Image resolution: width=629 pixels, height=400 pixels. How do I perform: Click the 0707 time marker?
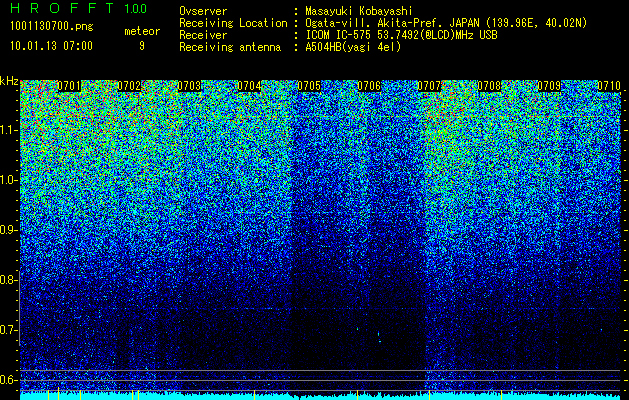(x=429, y=86)
